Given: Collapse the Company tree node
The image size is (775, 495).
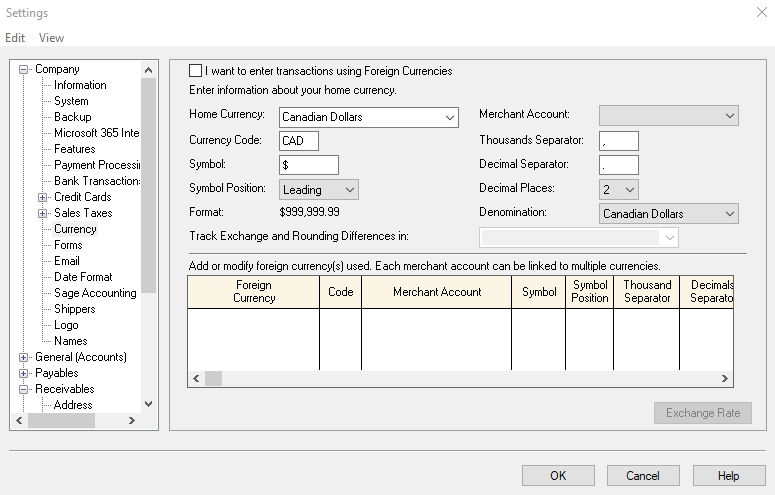Looking at the screenshot, I should 24,69.
